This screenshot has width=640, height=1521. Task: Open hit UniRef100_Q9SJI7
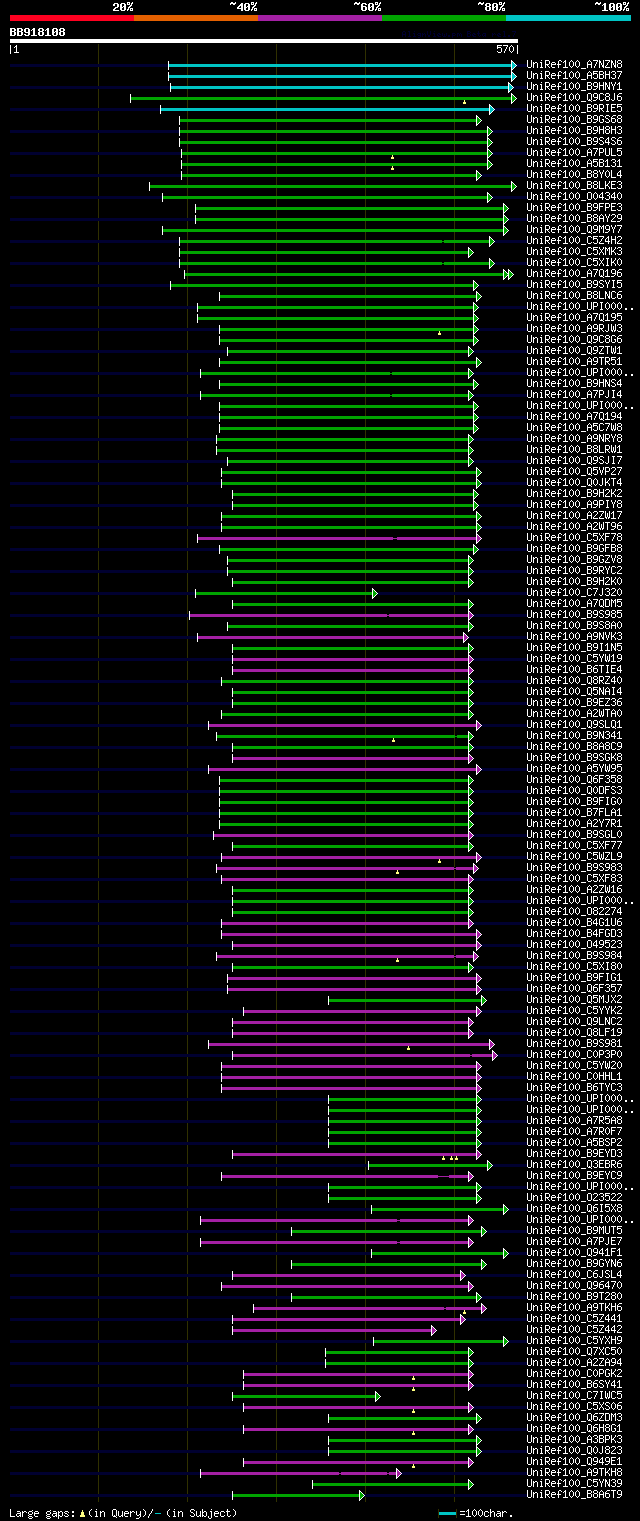pos(572,460)
